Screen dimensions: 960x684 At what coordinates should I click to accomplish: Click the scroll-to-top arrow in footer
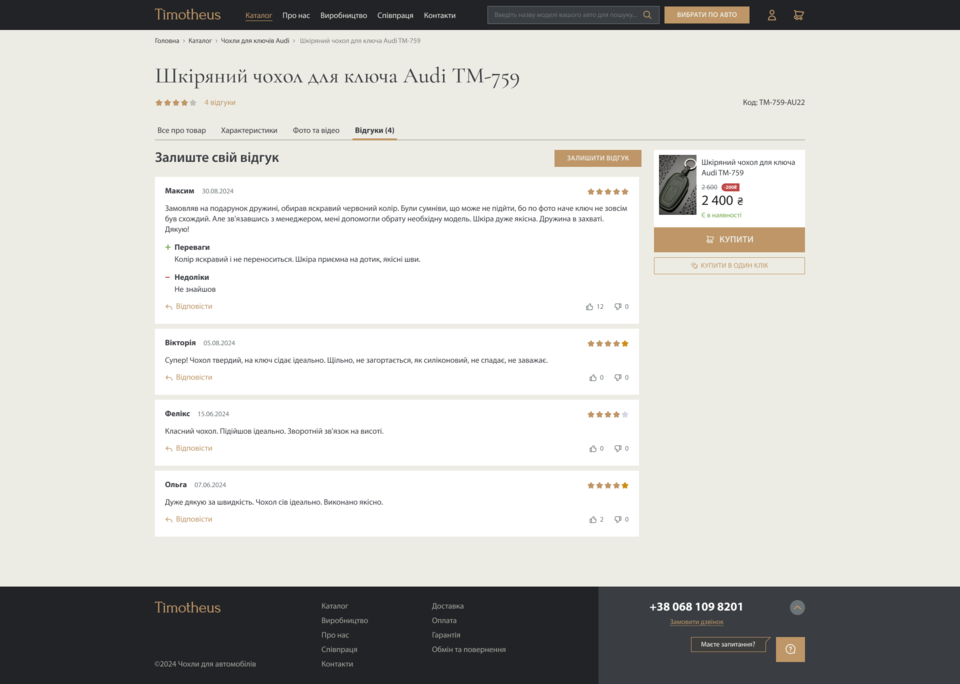(x=797, y=607)
